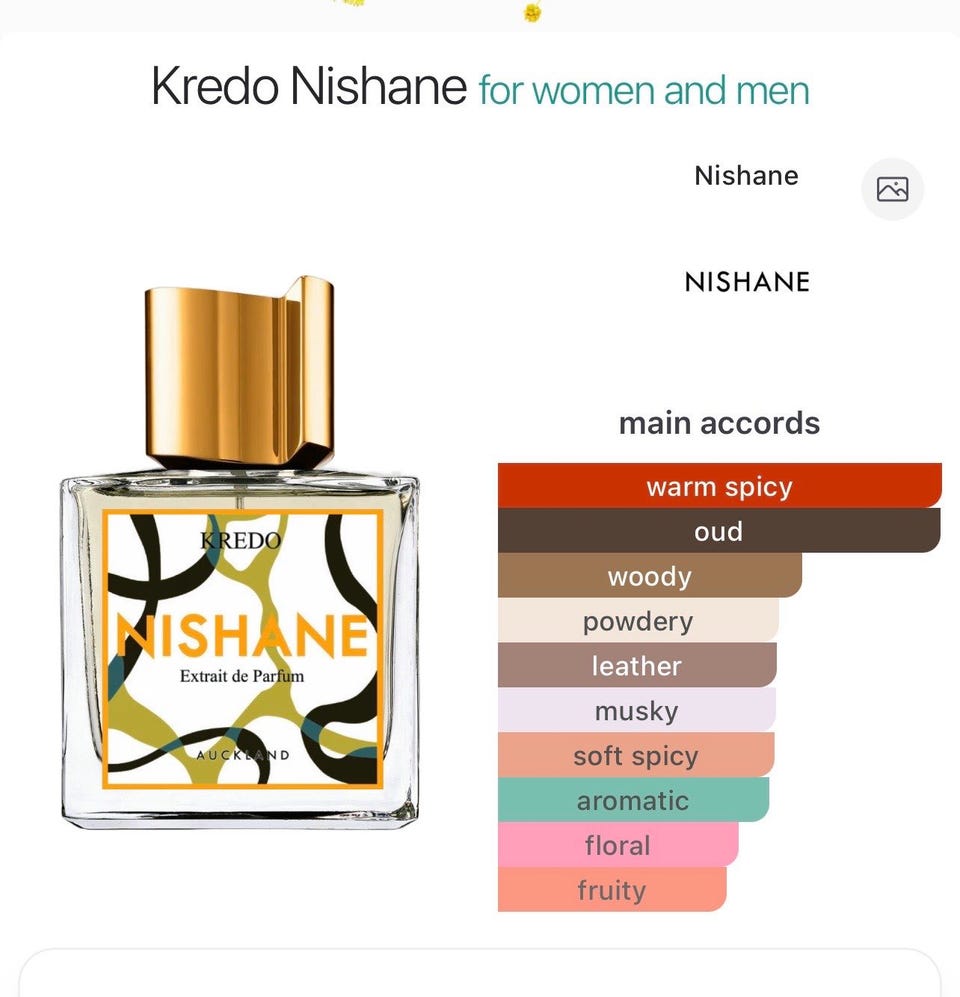Select the fruity accord bar

click(x=612, y=889)
